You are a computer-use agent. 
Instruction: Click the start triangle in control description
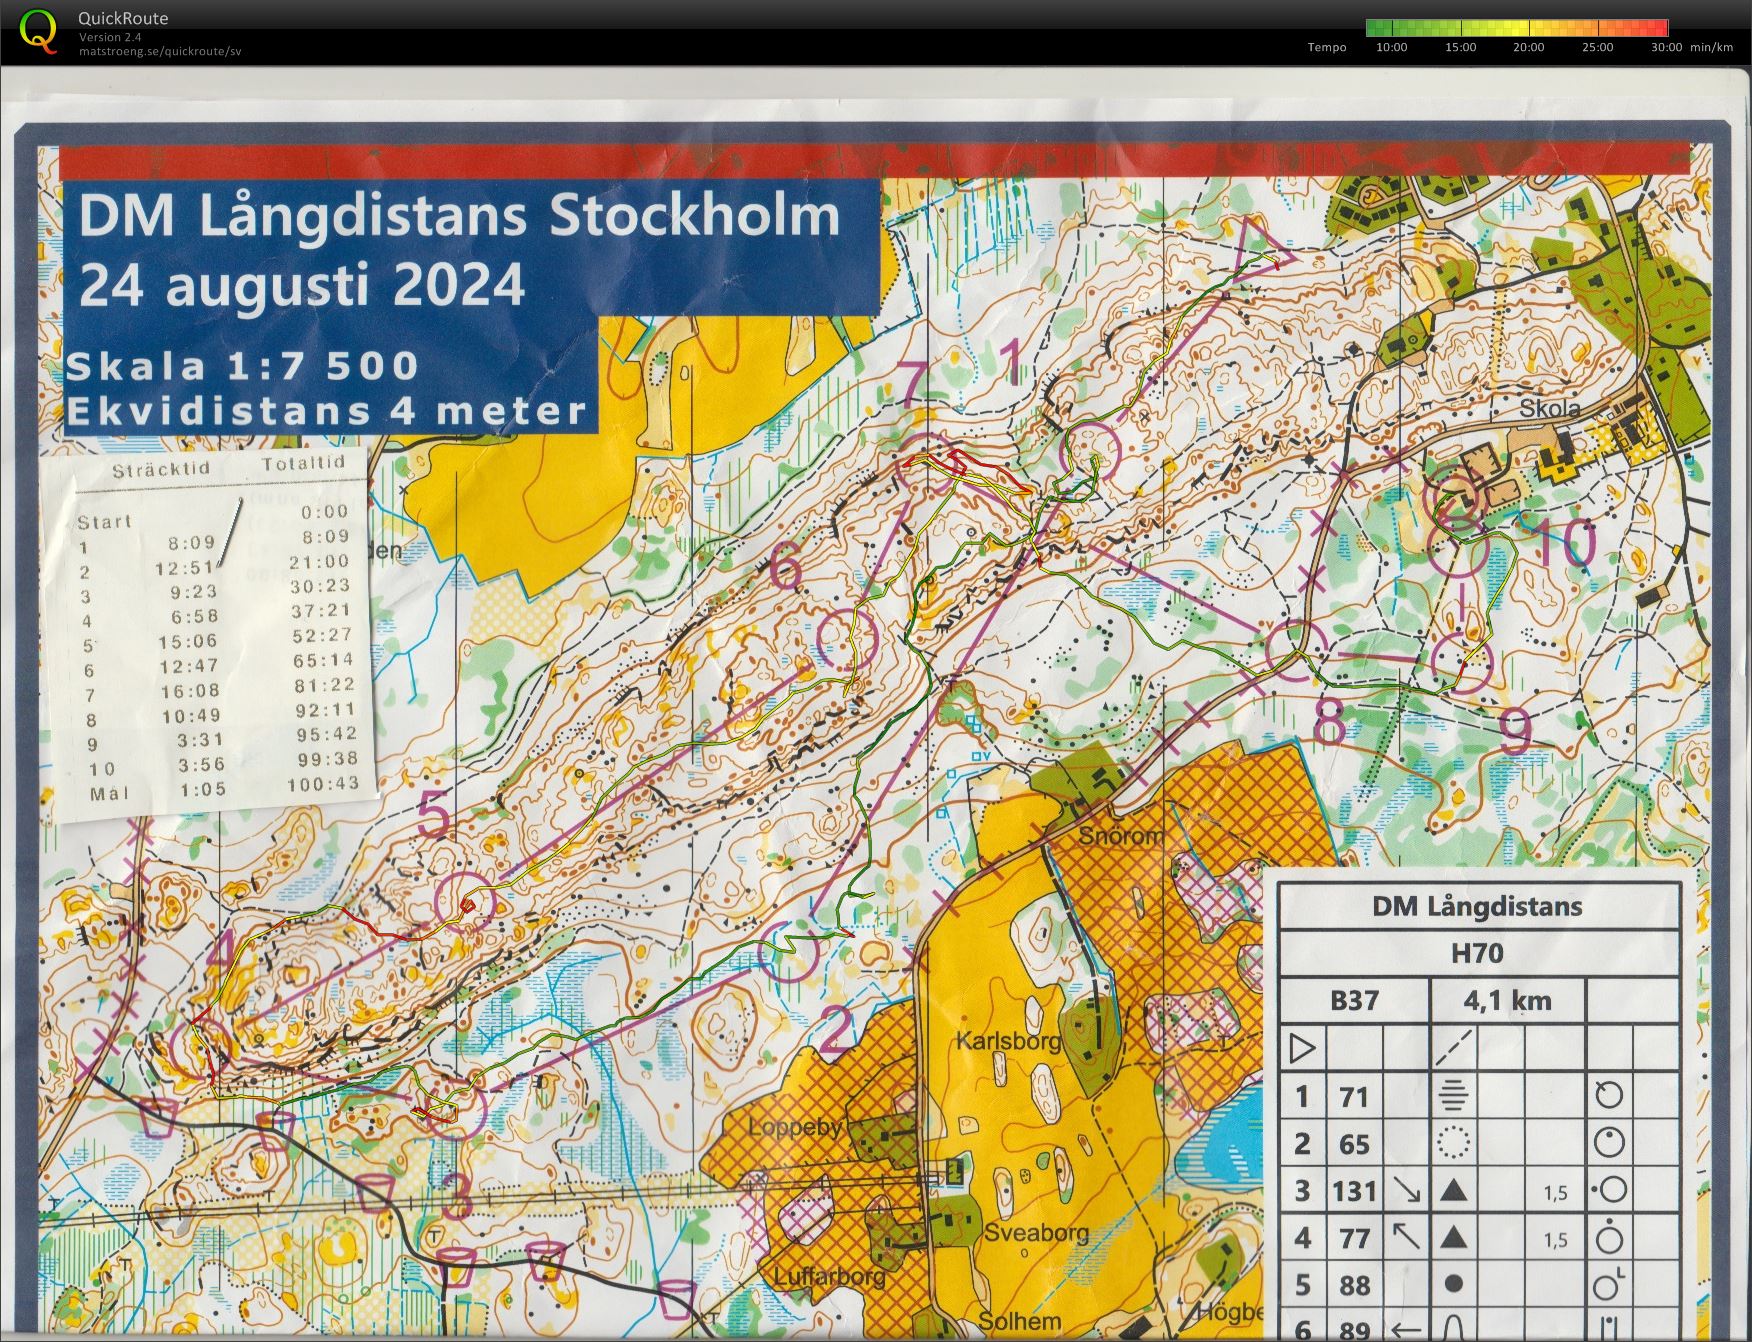(x=1302, y=1049)
